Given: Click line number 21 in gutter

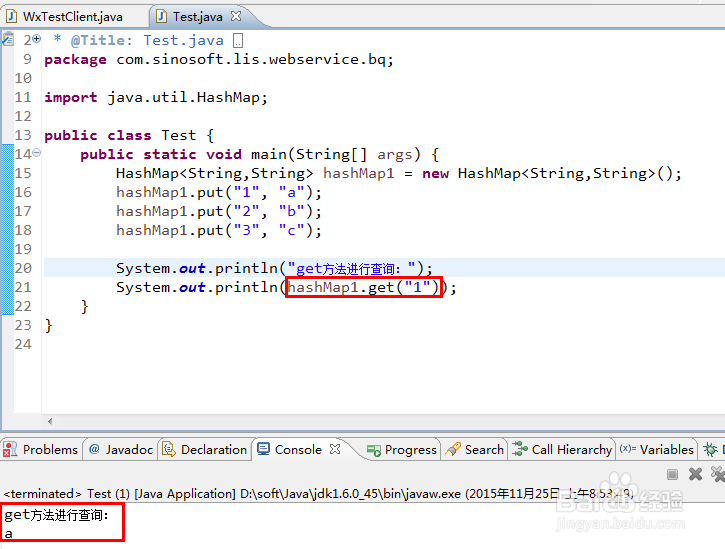Looking at the screenshot, I should [x=23, y=287].
